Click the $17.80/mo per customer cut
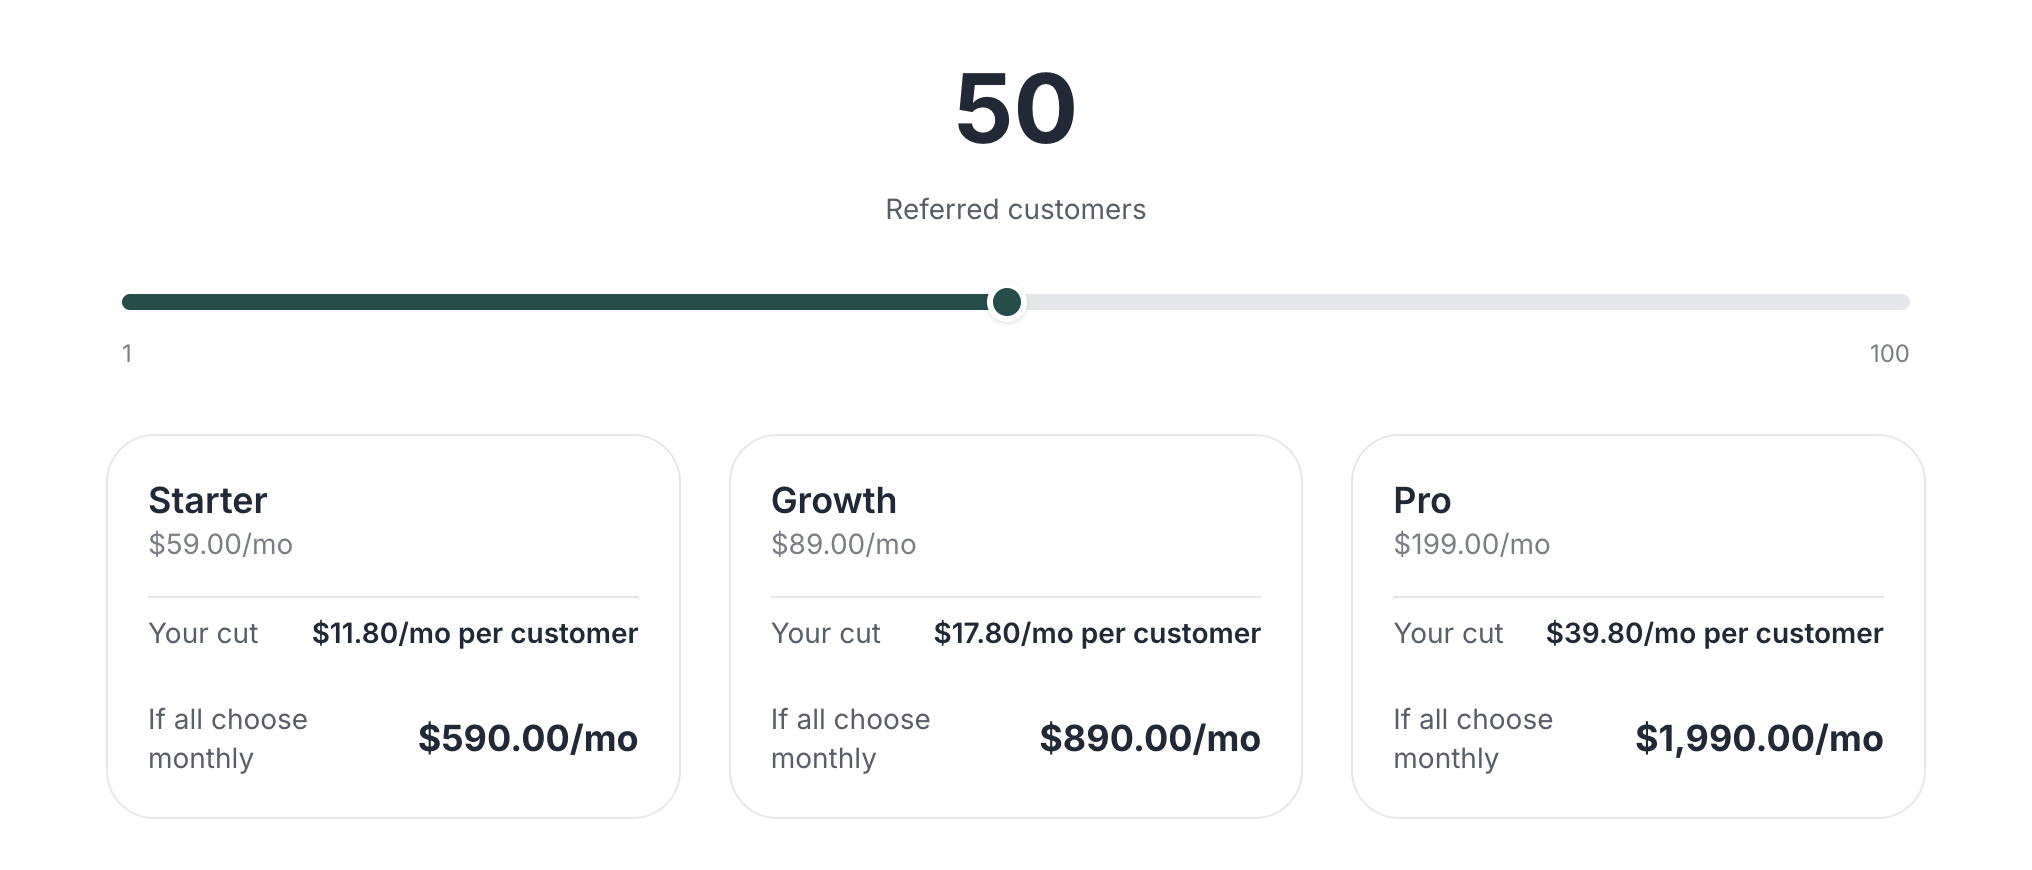 [x=1096, y=634]
